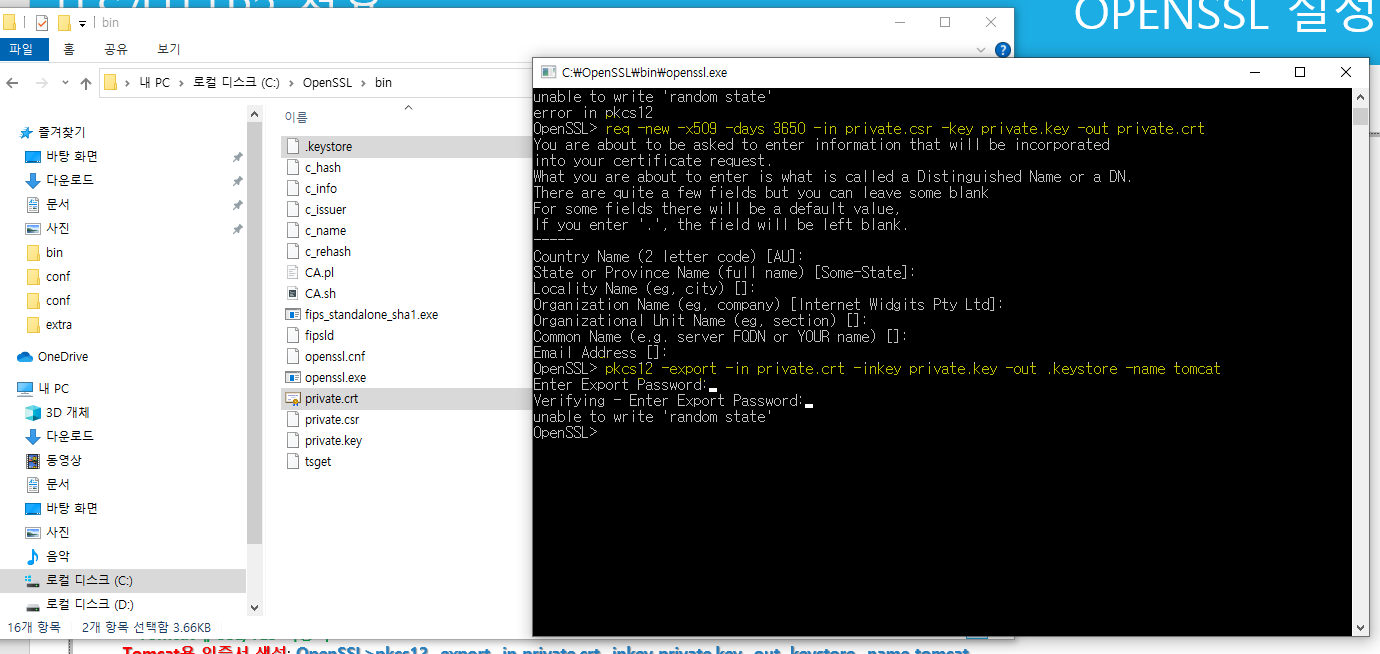This screenshot has height=654, width=1380.
Task: Click the new folder icon in the title bar
Action: (x=64, y=22)
